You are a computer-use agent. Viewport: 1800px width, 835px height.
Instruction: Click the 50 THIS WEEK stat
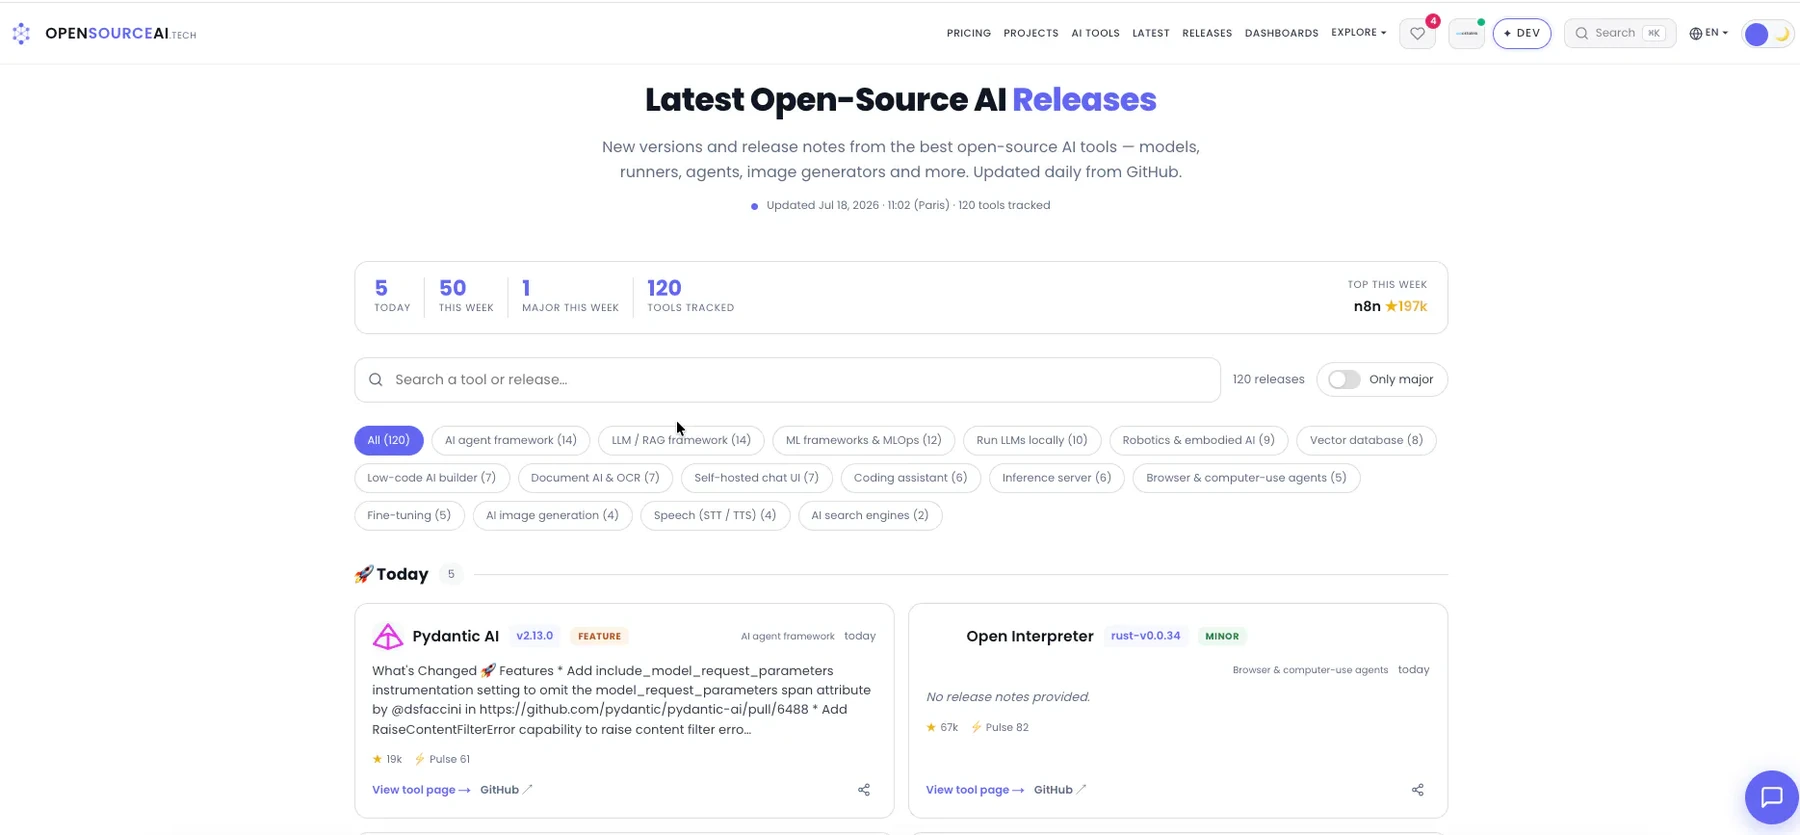(466, 296)
